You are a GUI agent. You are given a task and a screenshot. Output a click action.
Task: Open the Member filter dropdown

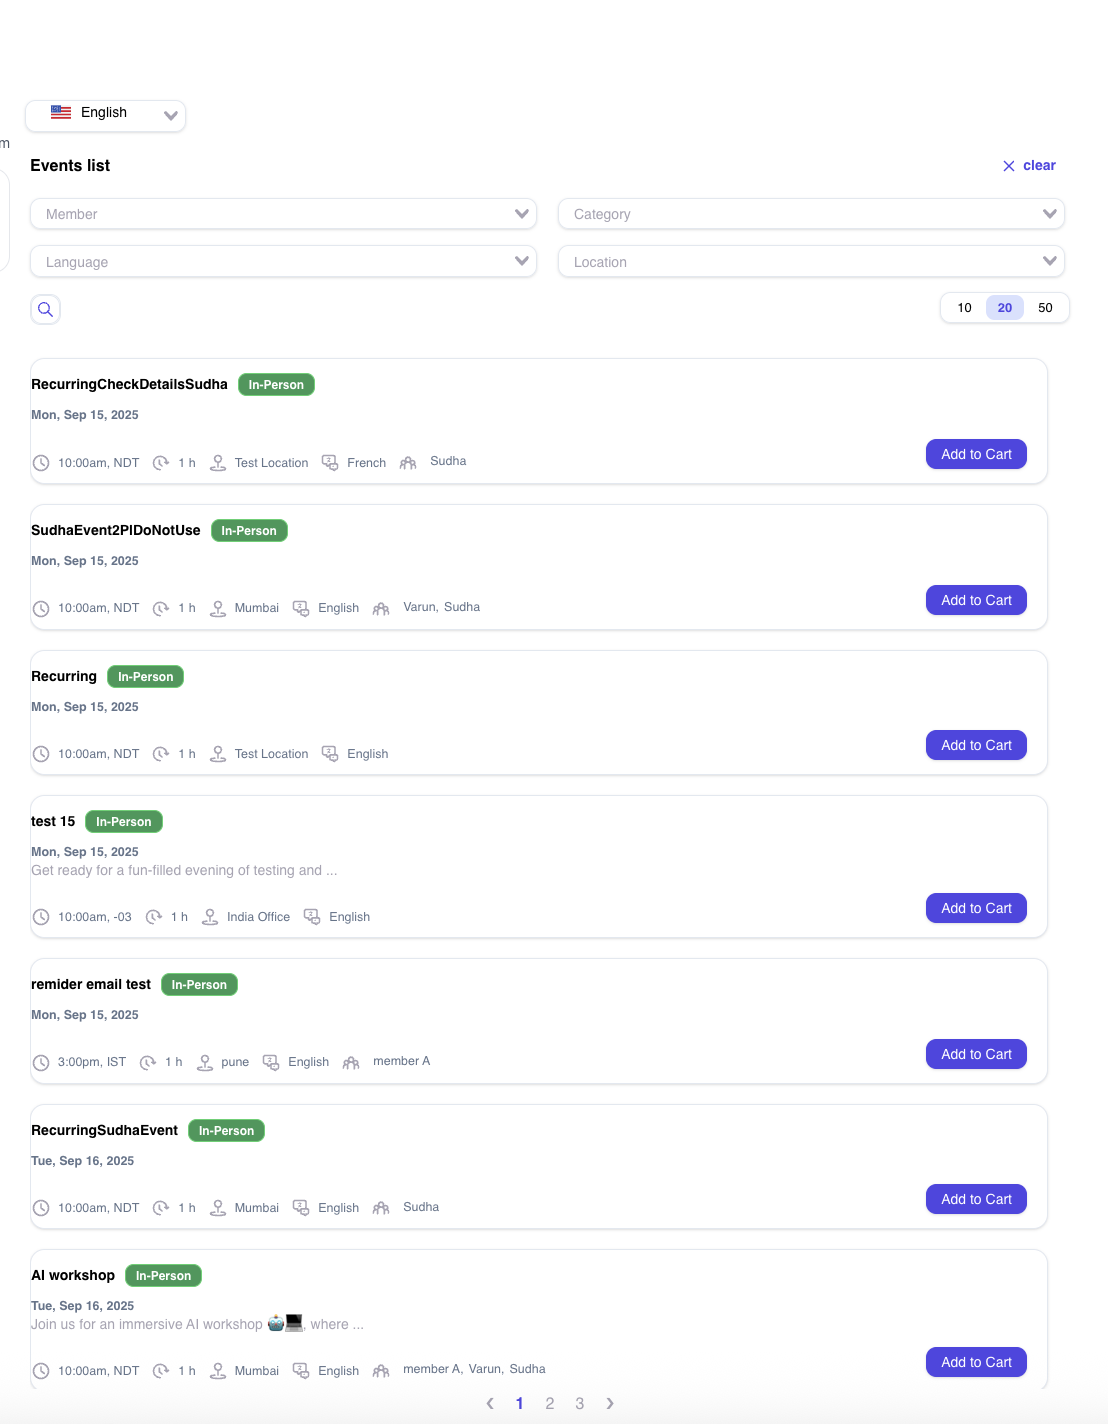(x=283, y=214)
